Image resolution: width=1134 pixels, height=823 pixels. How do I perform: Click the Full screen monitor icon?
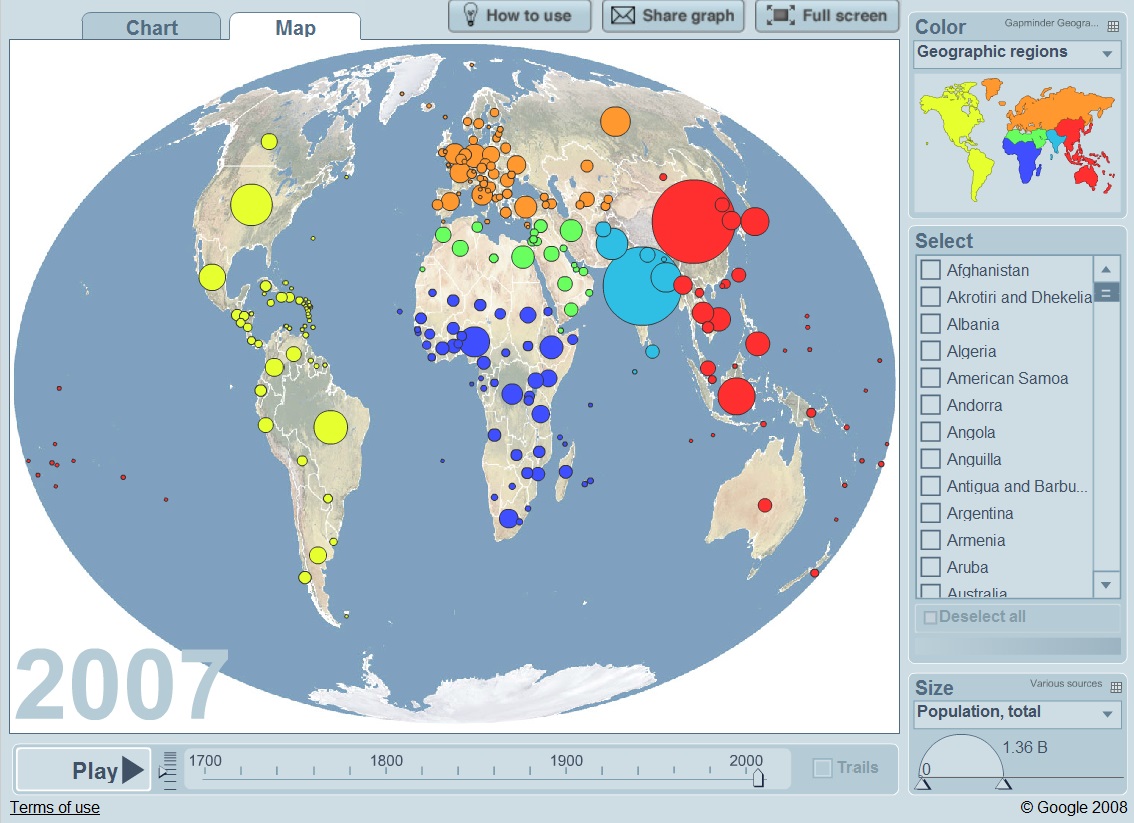click(x=782, y=16)
